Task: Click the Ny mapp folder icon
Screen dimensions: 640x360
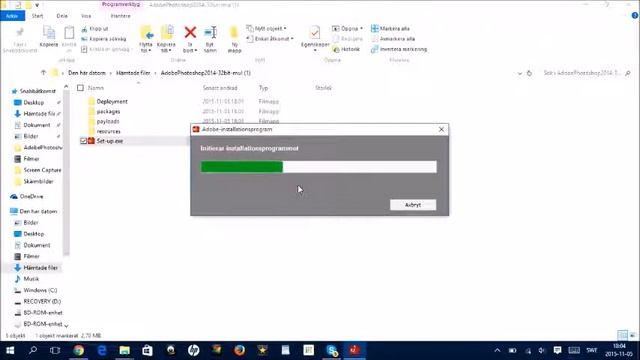Action: tap(234, 32)
